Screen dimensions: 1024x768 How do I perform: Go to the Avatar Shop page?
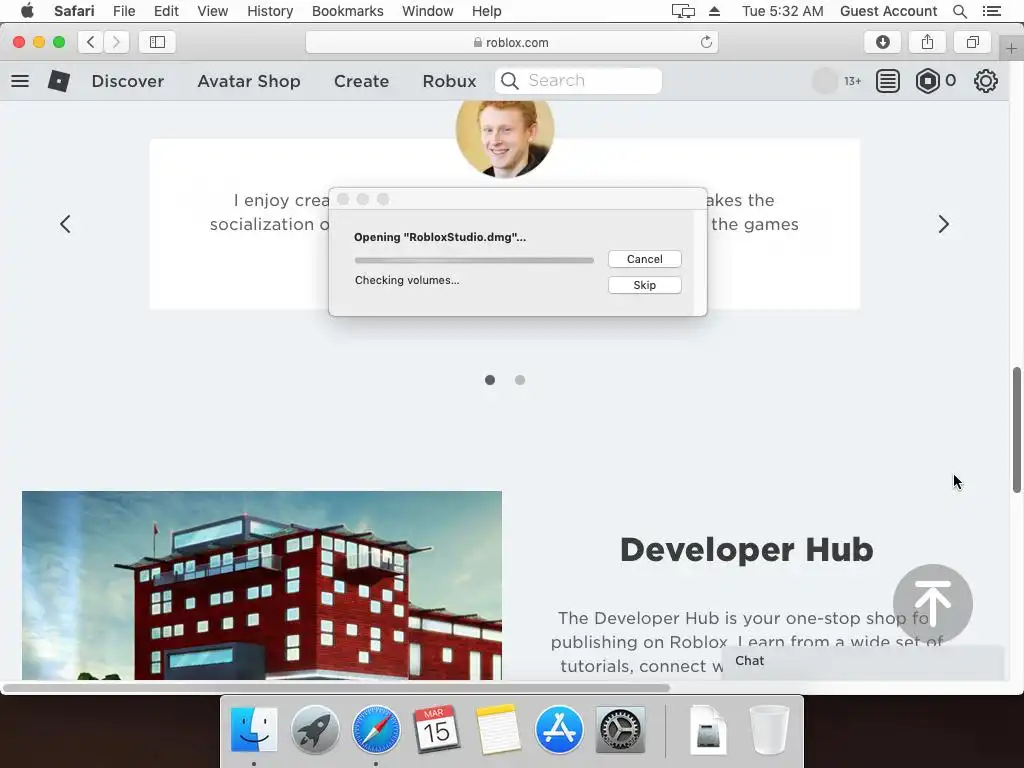249,81
